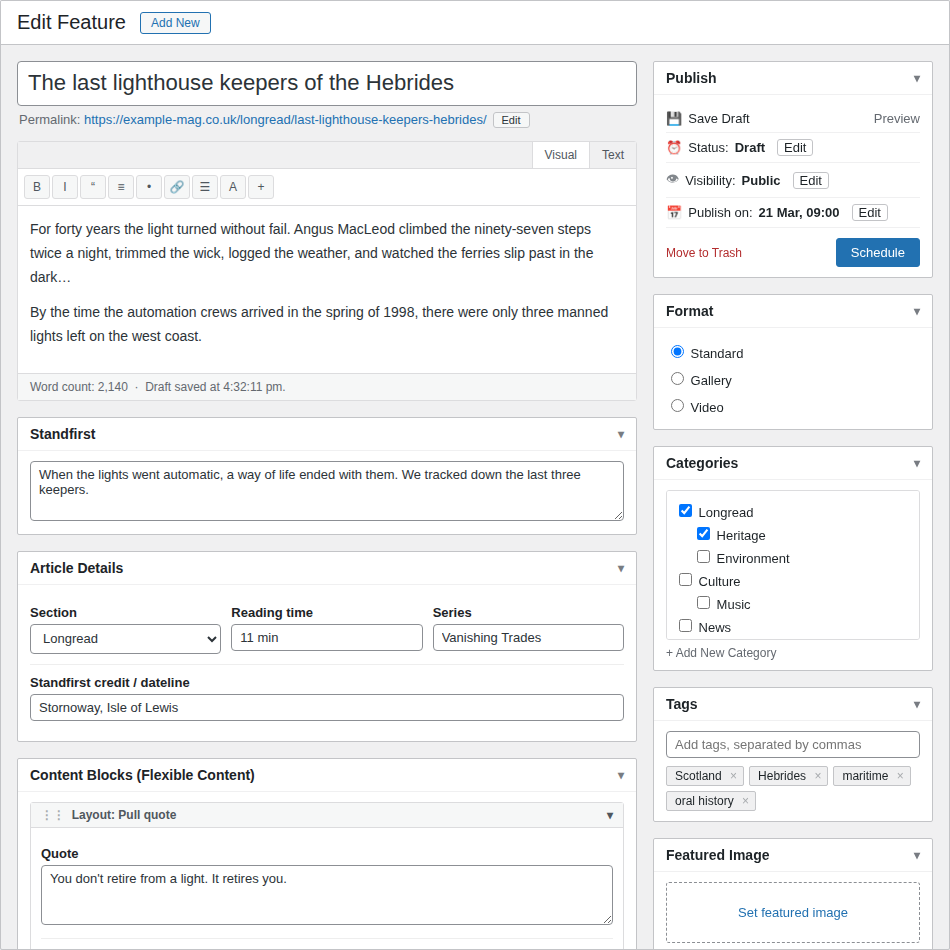Click the post title field
This screenshot has height=950, width=950.
tap(327, 84)
